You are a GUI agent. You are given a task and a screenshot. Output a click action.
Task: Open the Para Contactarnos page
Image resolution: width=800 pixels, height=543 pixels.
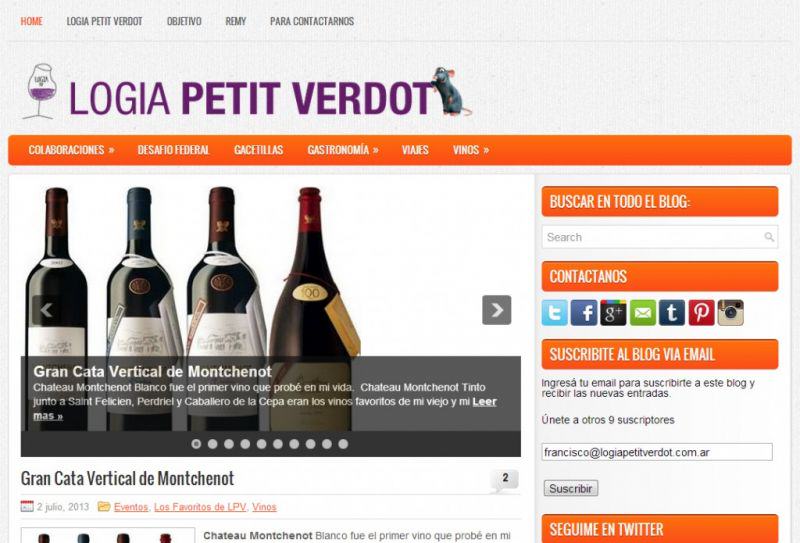[312, 21]
